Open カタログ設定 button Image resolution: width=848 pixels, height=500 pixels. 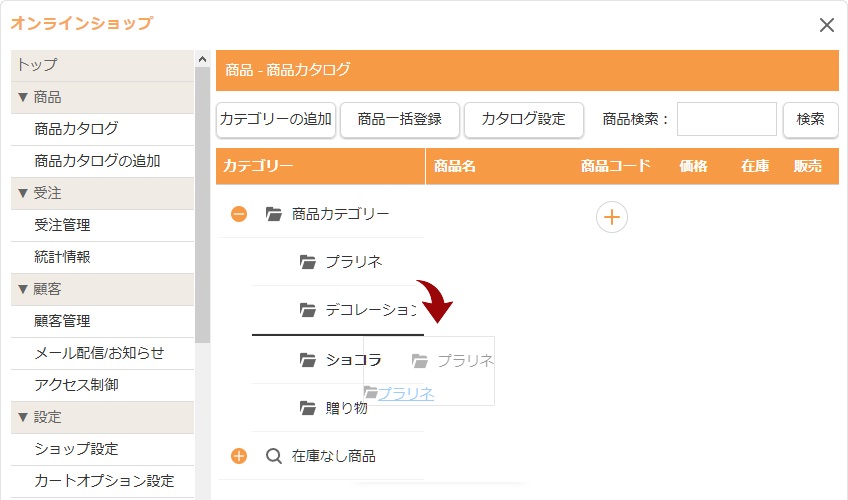pyautogui.click(x=523, y=119)
